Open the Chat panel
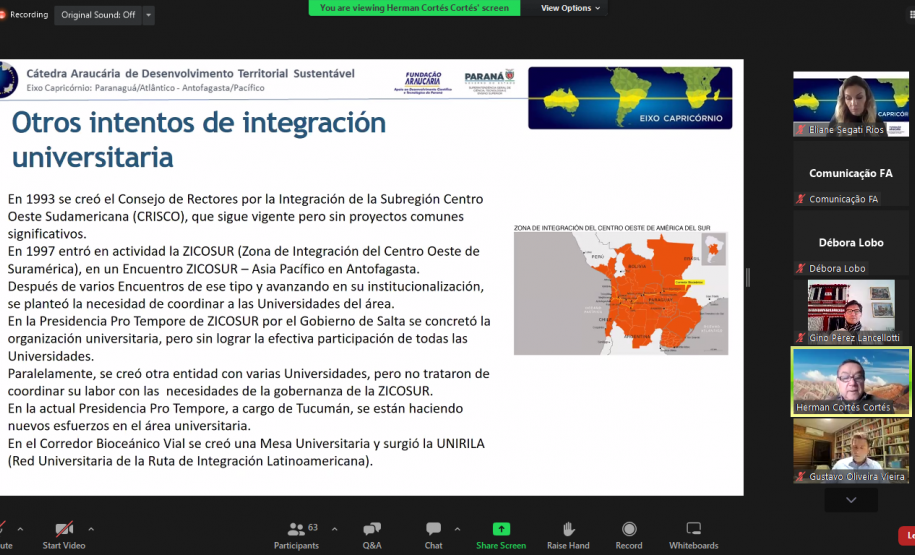 [x=433, y=529]
